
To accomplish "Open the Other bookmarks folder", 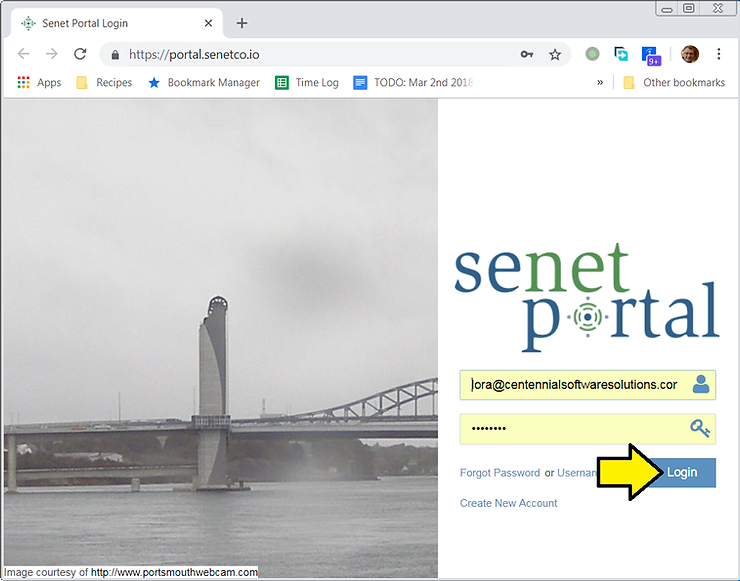I will click(673, 83).
